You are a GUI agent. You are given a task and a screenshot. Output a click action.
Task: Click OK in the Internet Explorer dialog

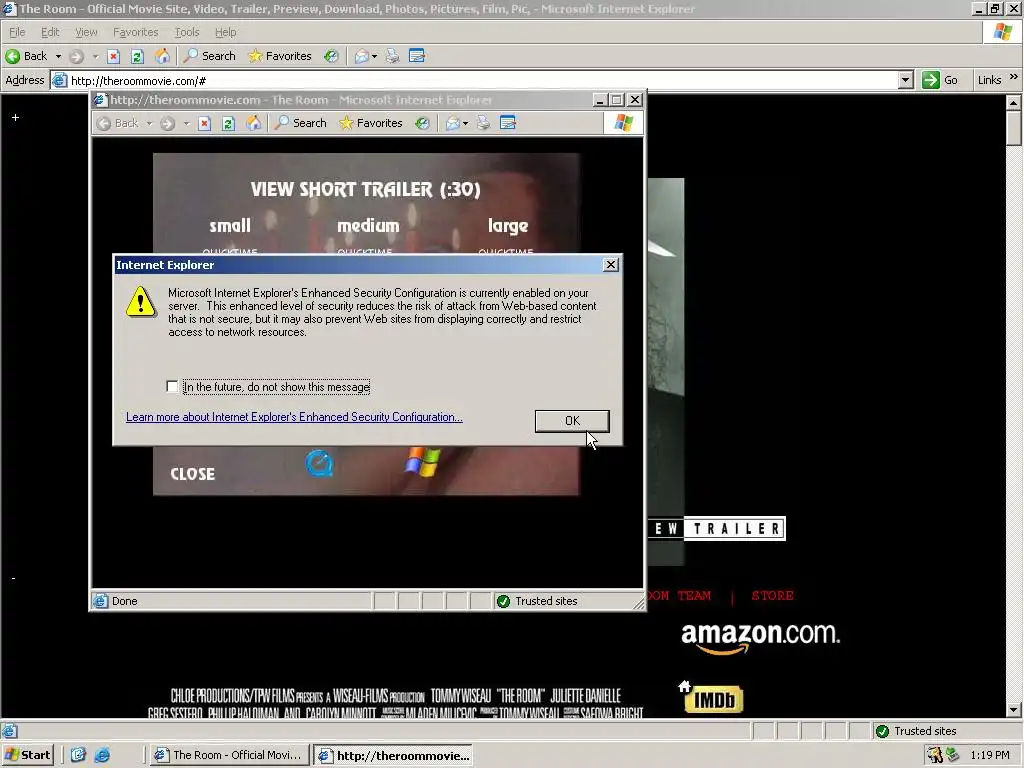click(572, 421)
